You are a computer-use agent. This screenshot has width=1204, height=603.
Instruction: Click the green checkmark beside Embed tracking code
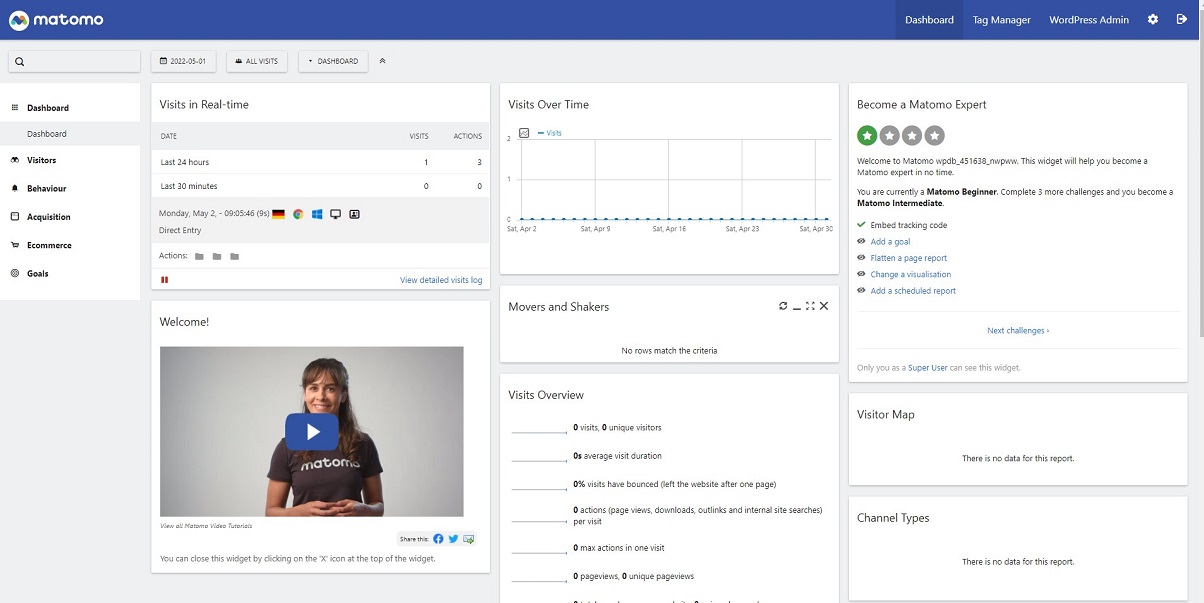(x=861, y=225)
